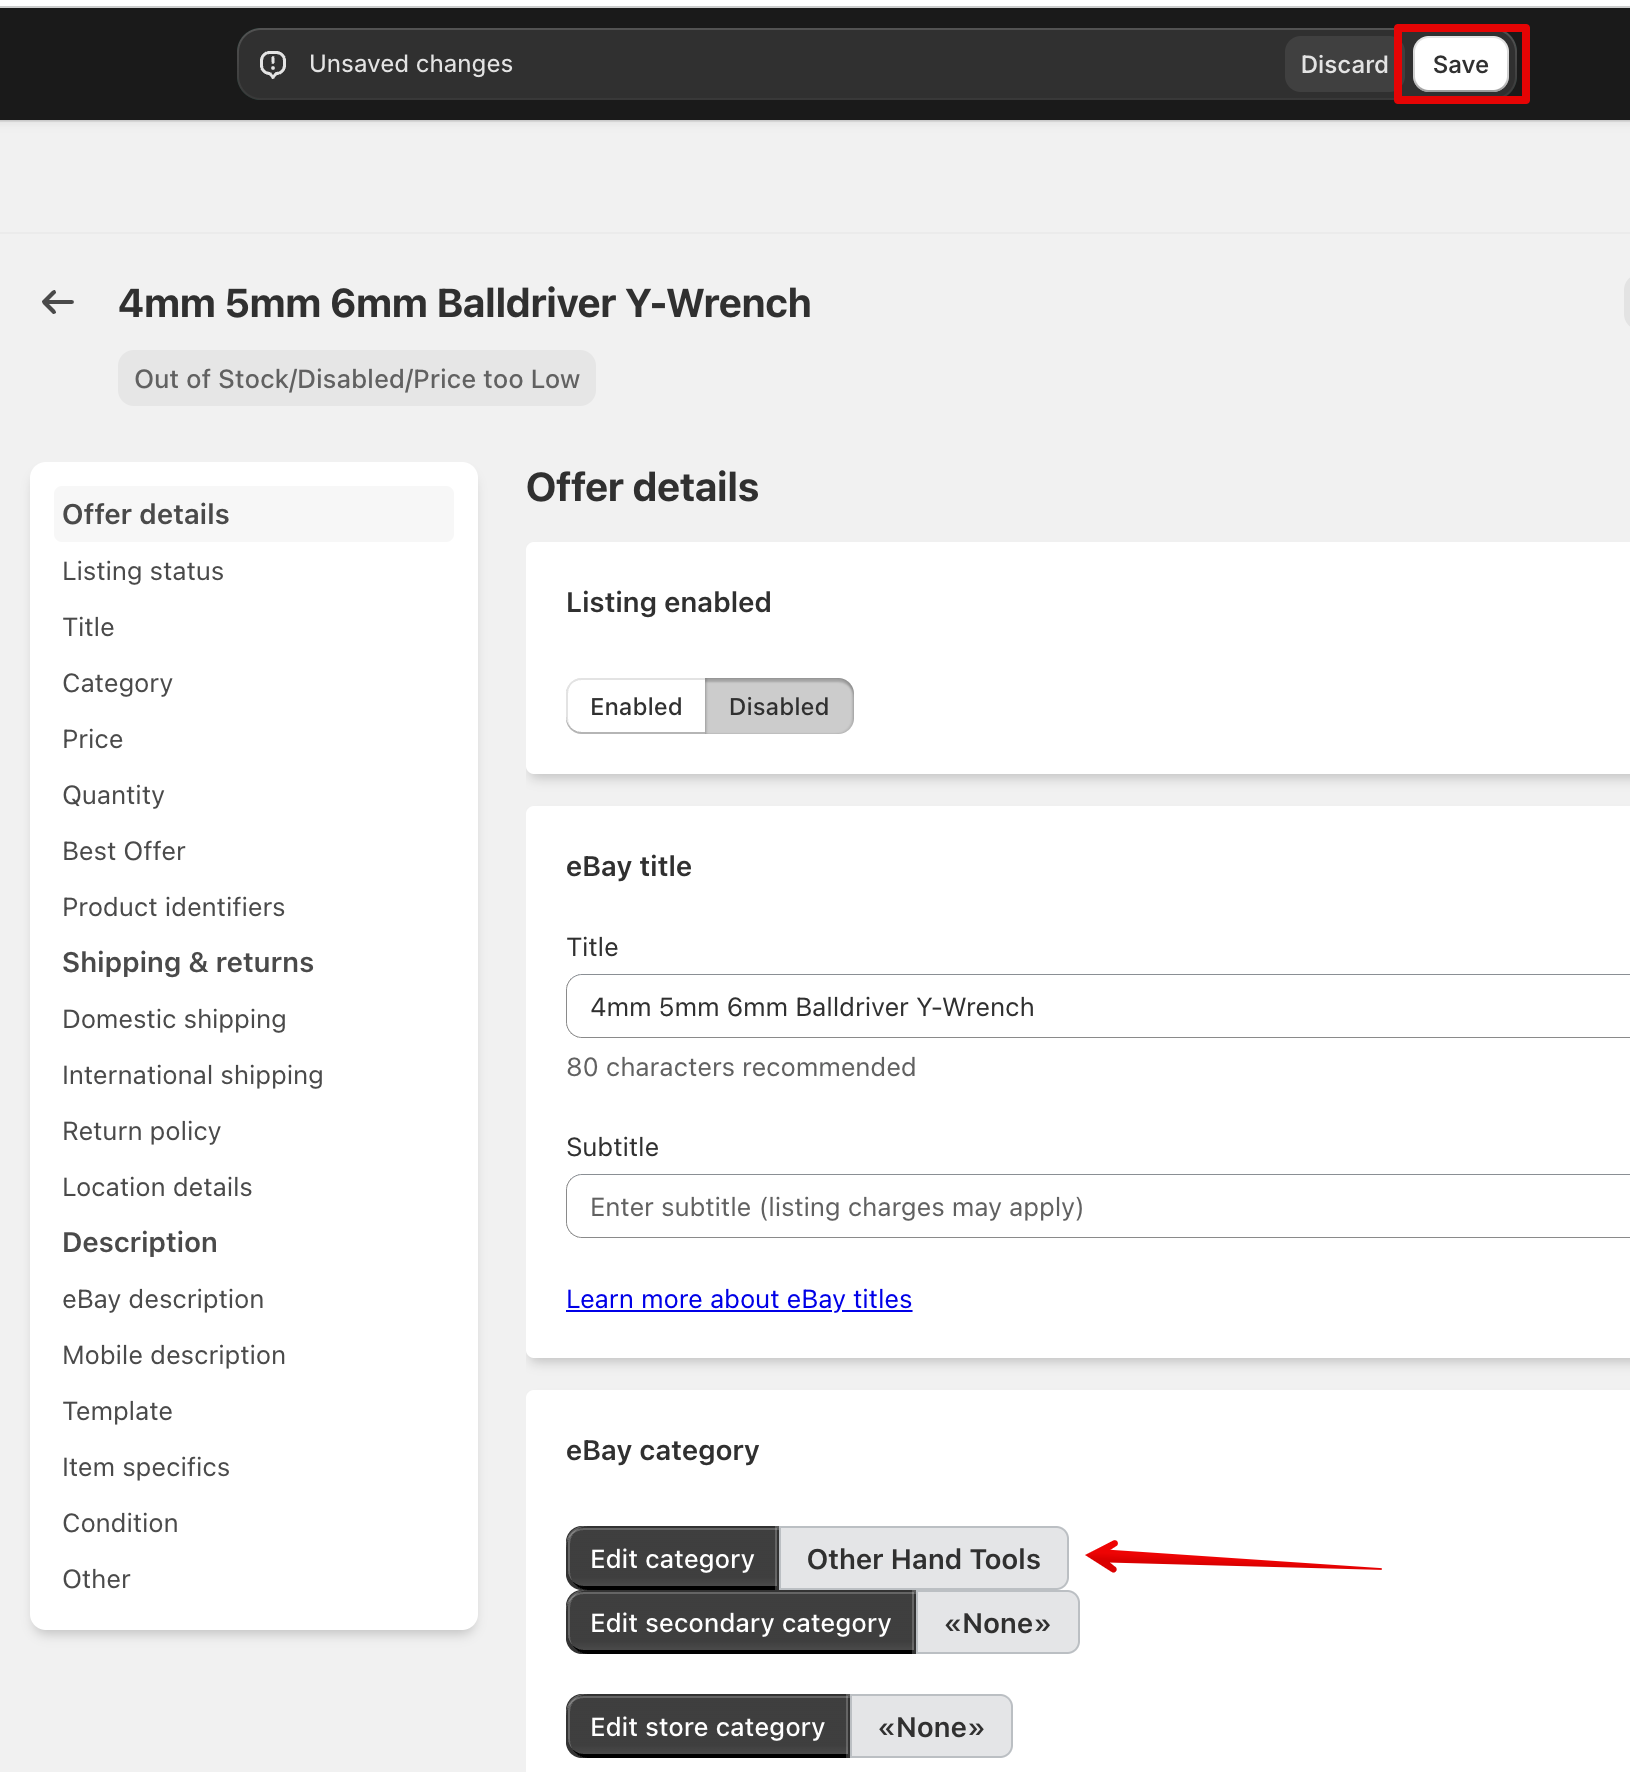
Task: Click Edit secondary category button
Action: point(740,1622)
